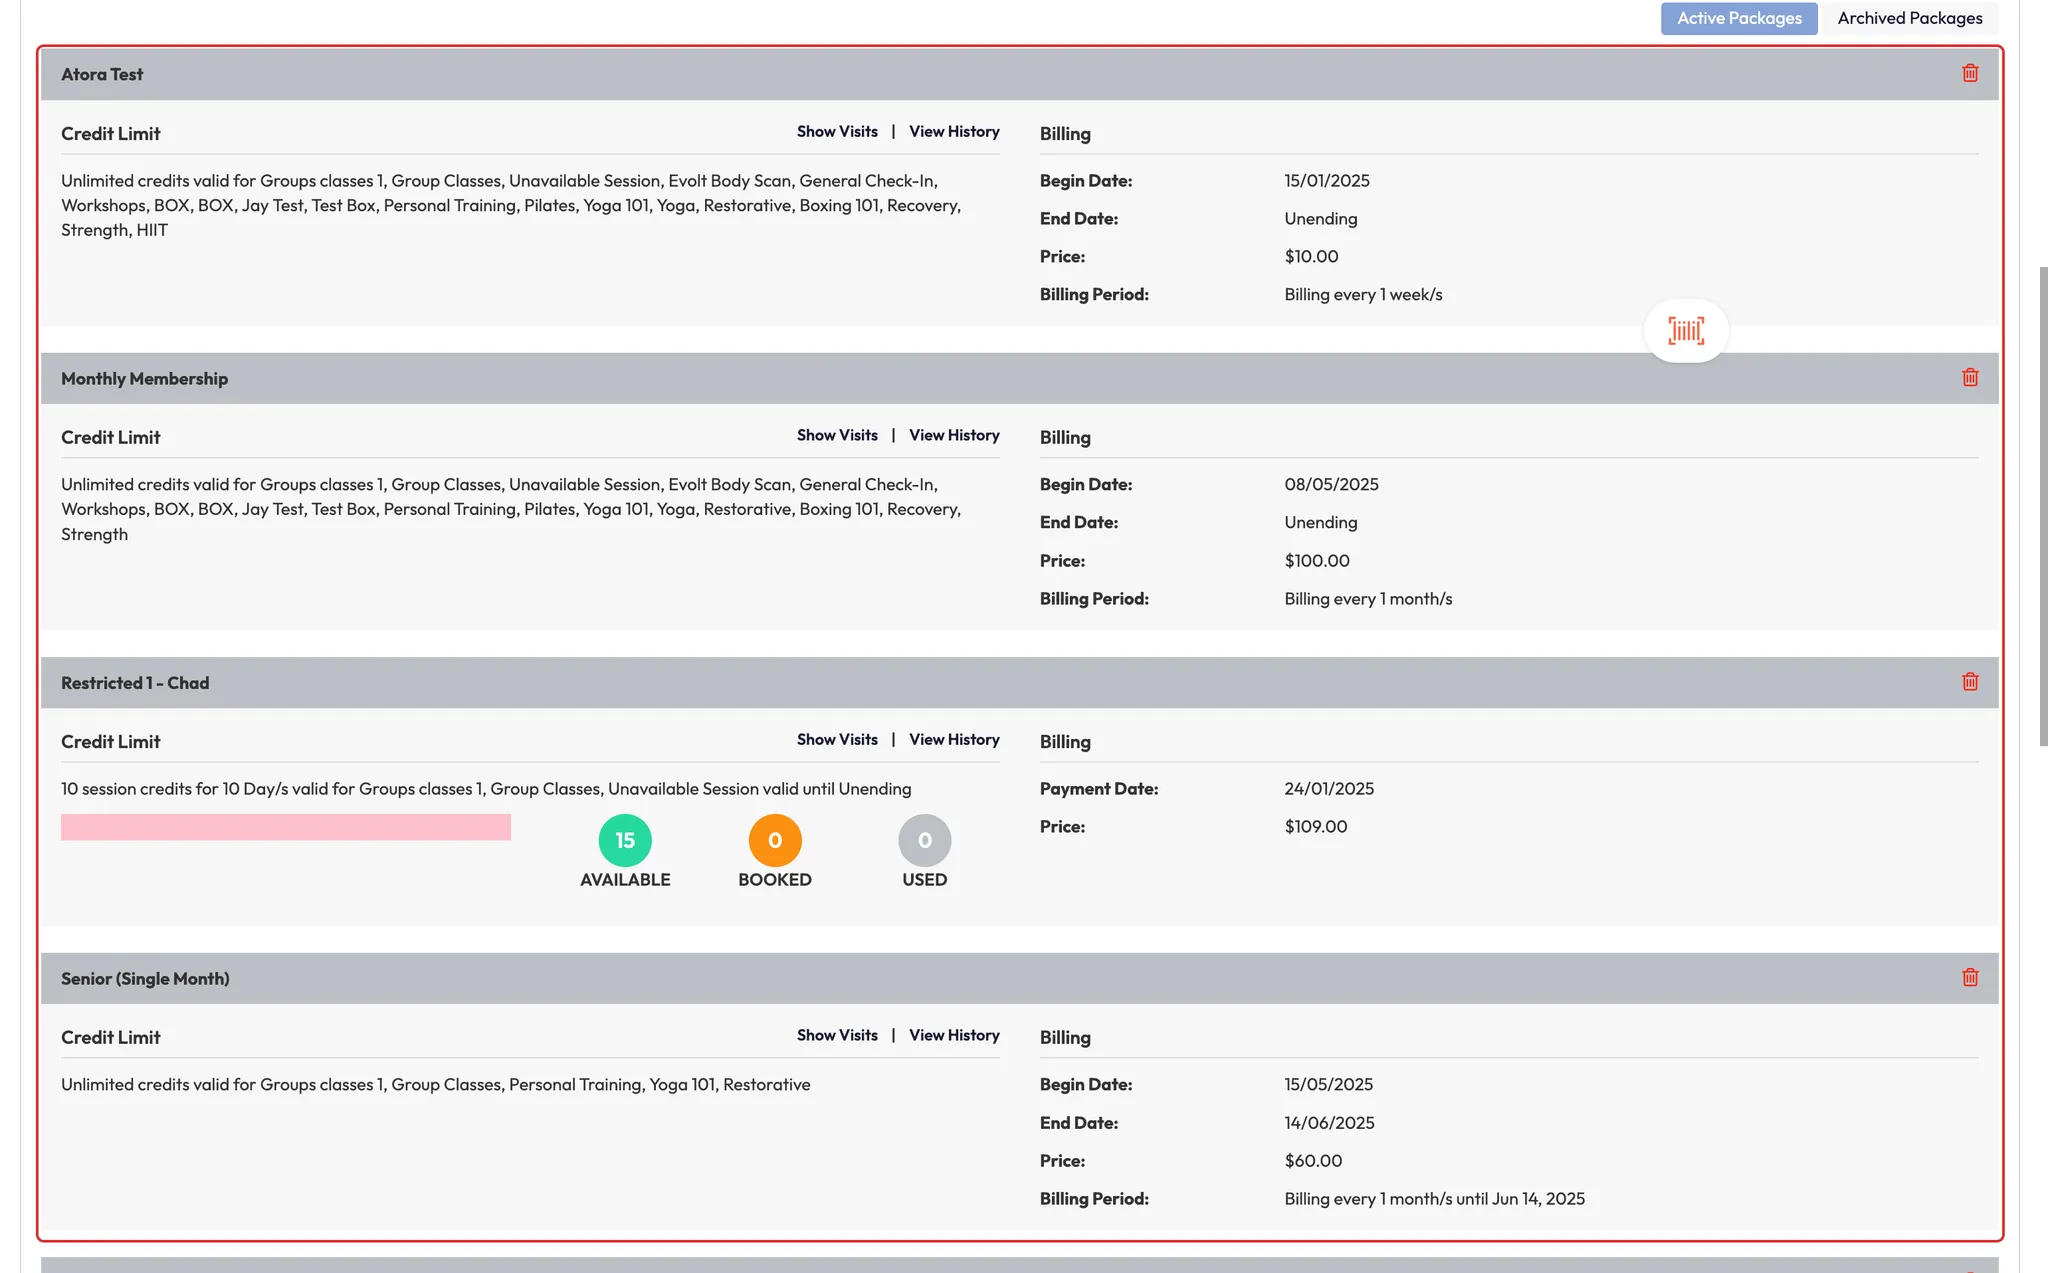Open the floating barcode scanner button
The image size is (2048, 1273).
point(1685,331)
